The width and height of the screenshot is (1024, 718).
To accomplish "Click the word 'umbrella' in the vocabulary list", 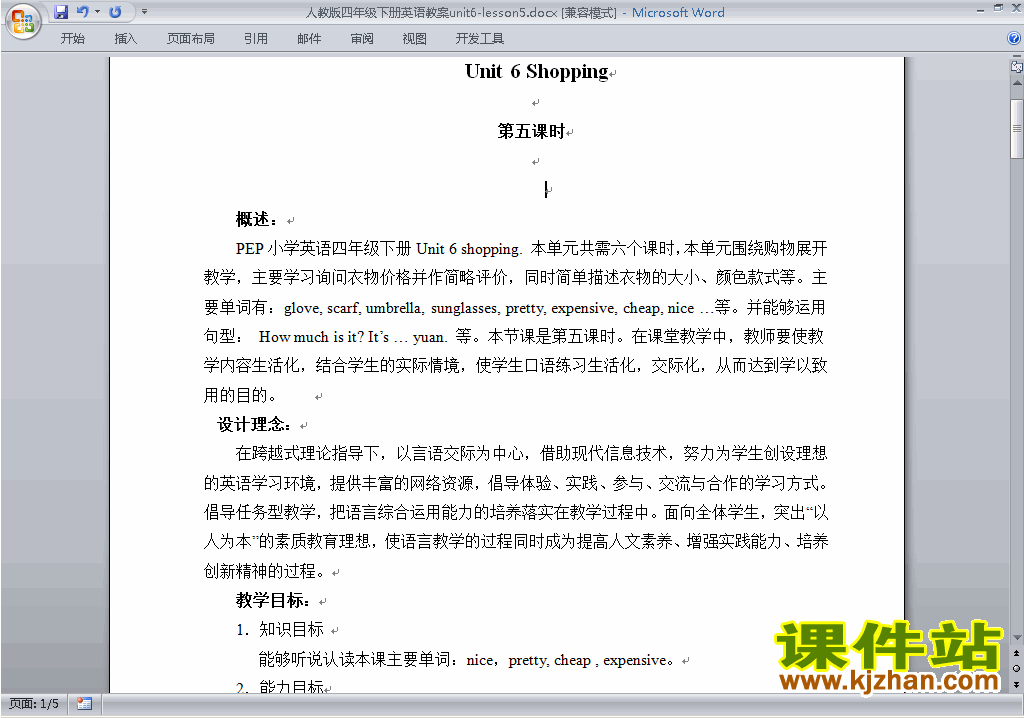I will [x=394, y=308].
